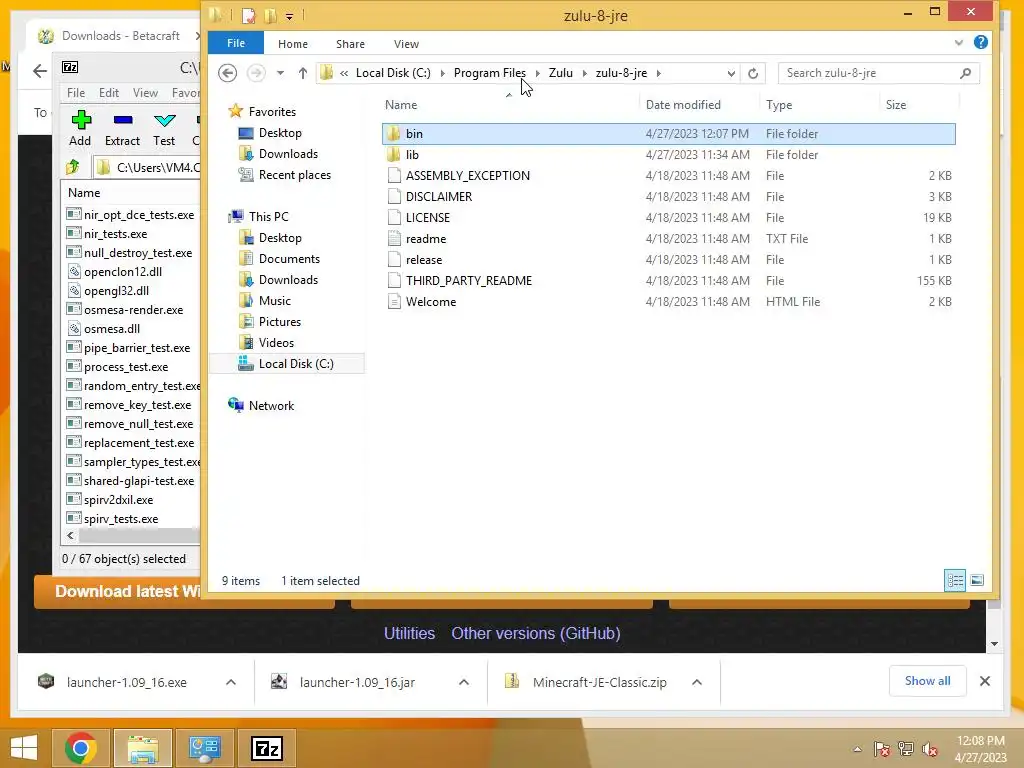Image resolution: width=1024 pixels, height=768 pixels.
Task: Go up one folder level
Action: click(302, 73)
